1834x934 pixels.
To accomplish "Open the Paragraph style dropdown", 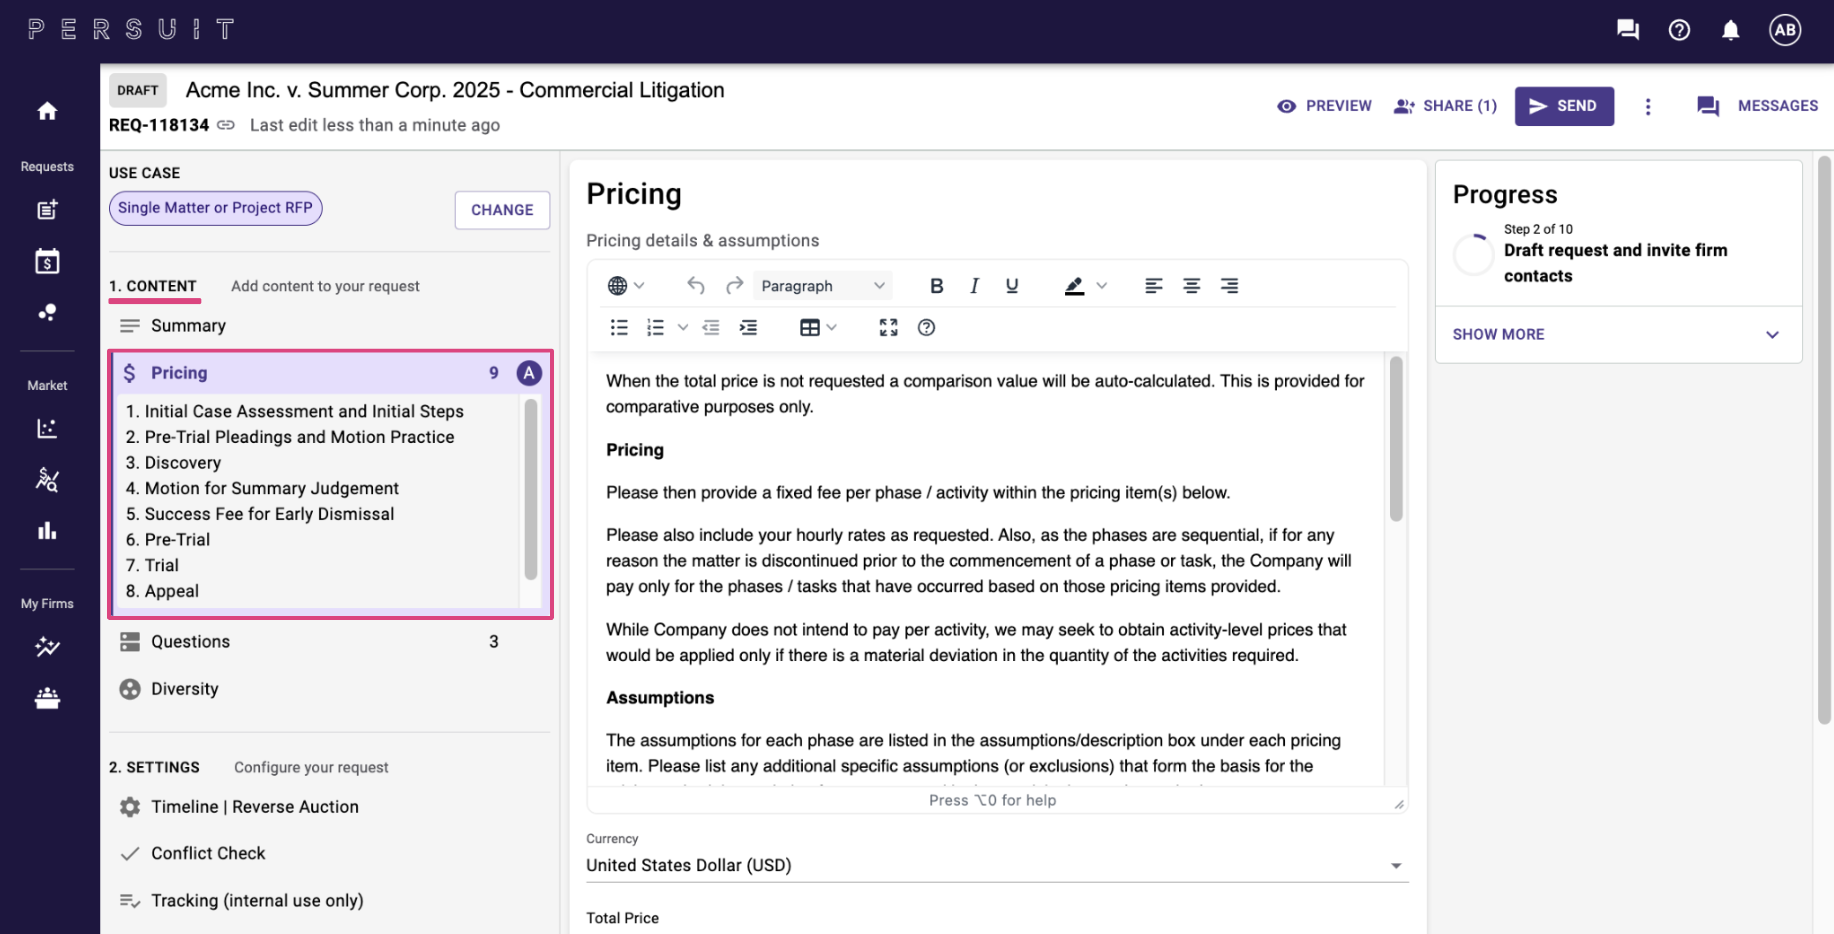I will [823, 286].
